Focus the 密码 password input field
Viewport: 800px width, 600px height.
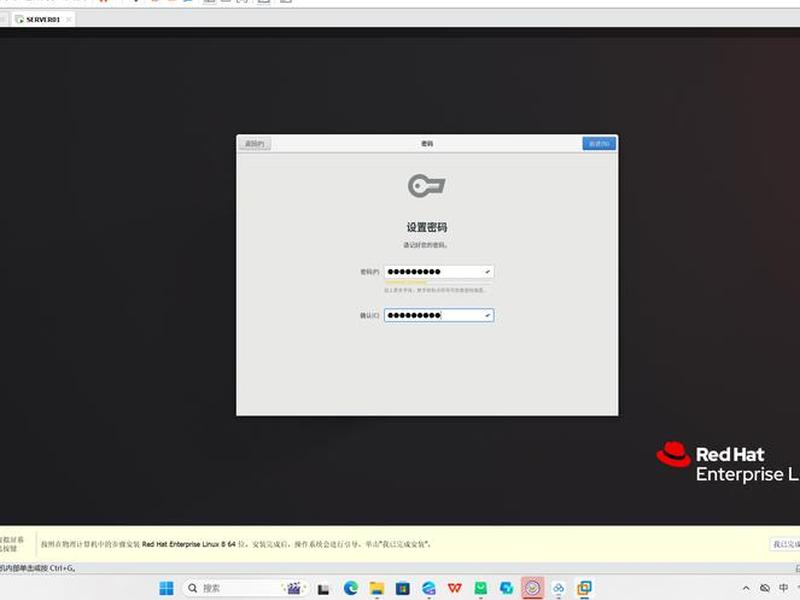click(x=439, y=272)
